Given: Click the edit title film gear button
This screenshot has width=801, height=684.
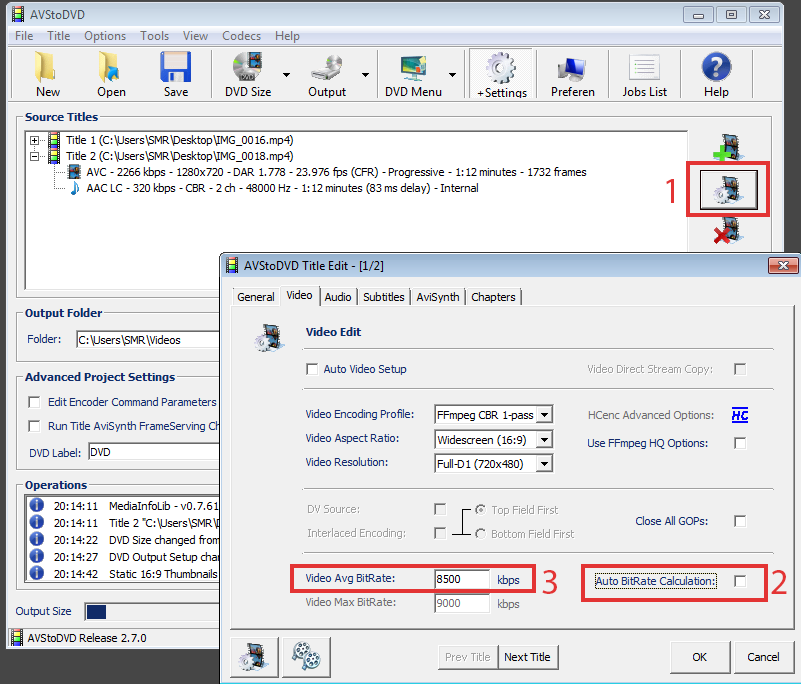Looking at the screenshot, I should coord(728,190).
